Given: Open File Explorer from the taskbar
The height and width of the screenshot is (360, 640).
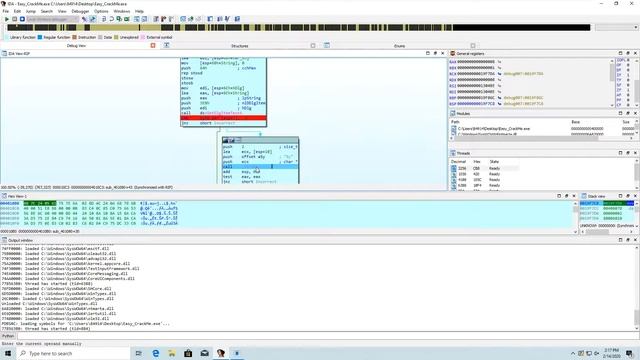Looking at the screenshot, I should click(172, 353).
